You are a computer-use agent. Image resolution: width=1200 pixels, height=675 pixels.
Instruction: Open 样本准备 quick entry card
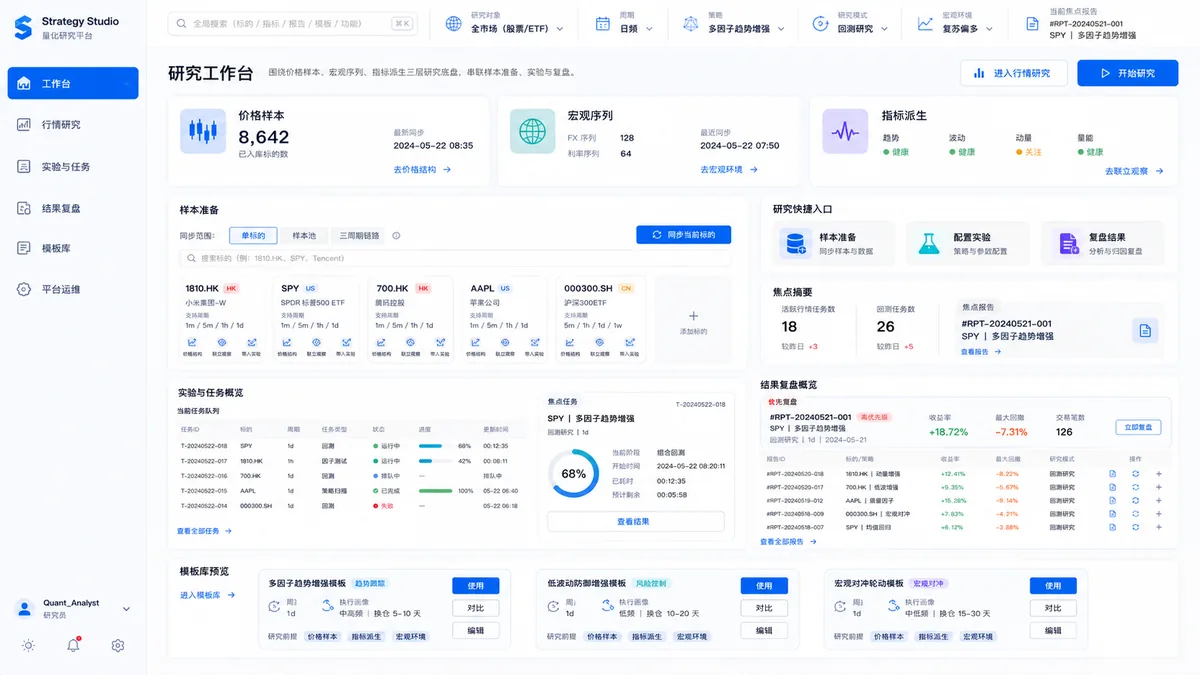tap(833, 243)
